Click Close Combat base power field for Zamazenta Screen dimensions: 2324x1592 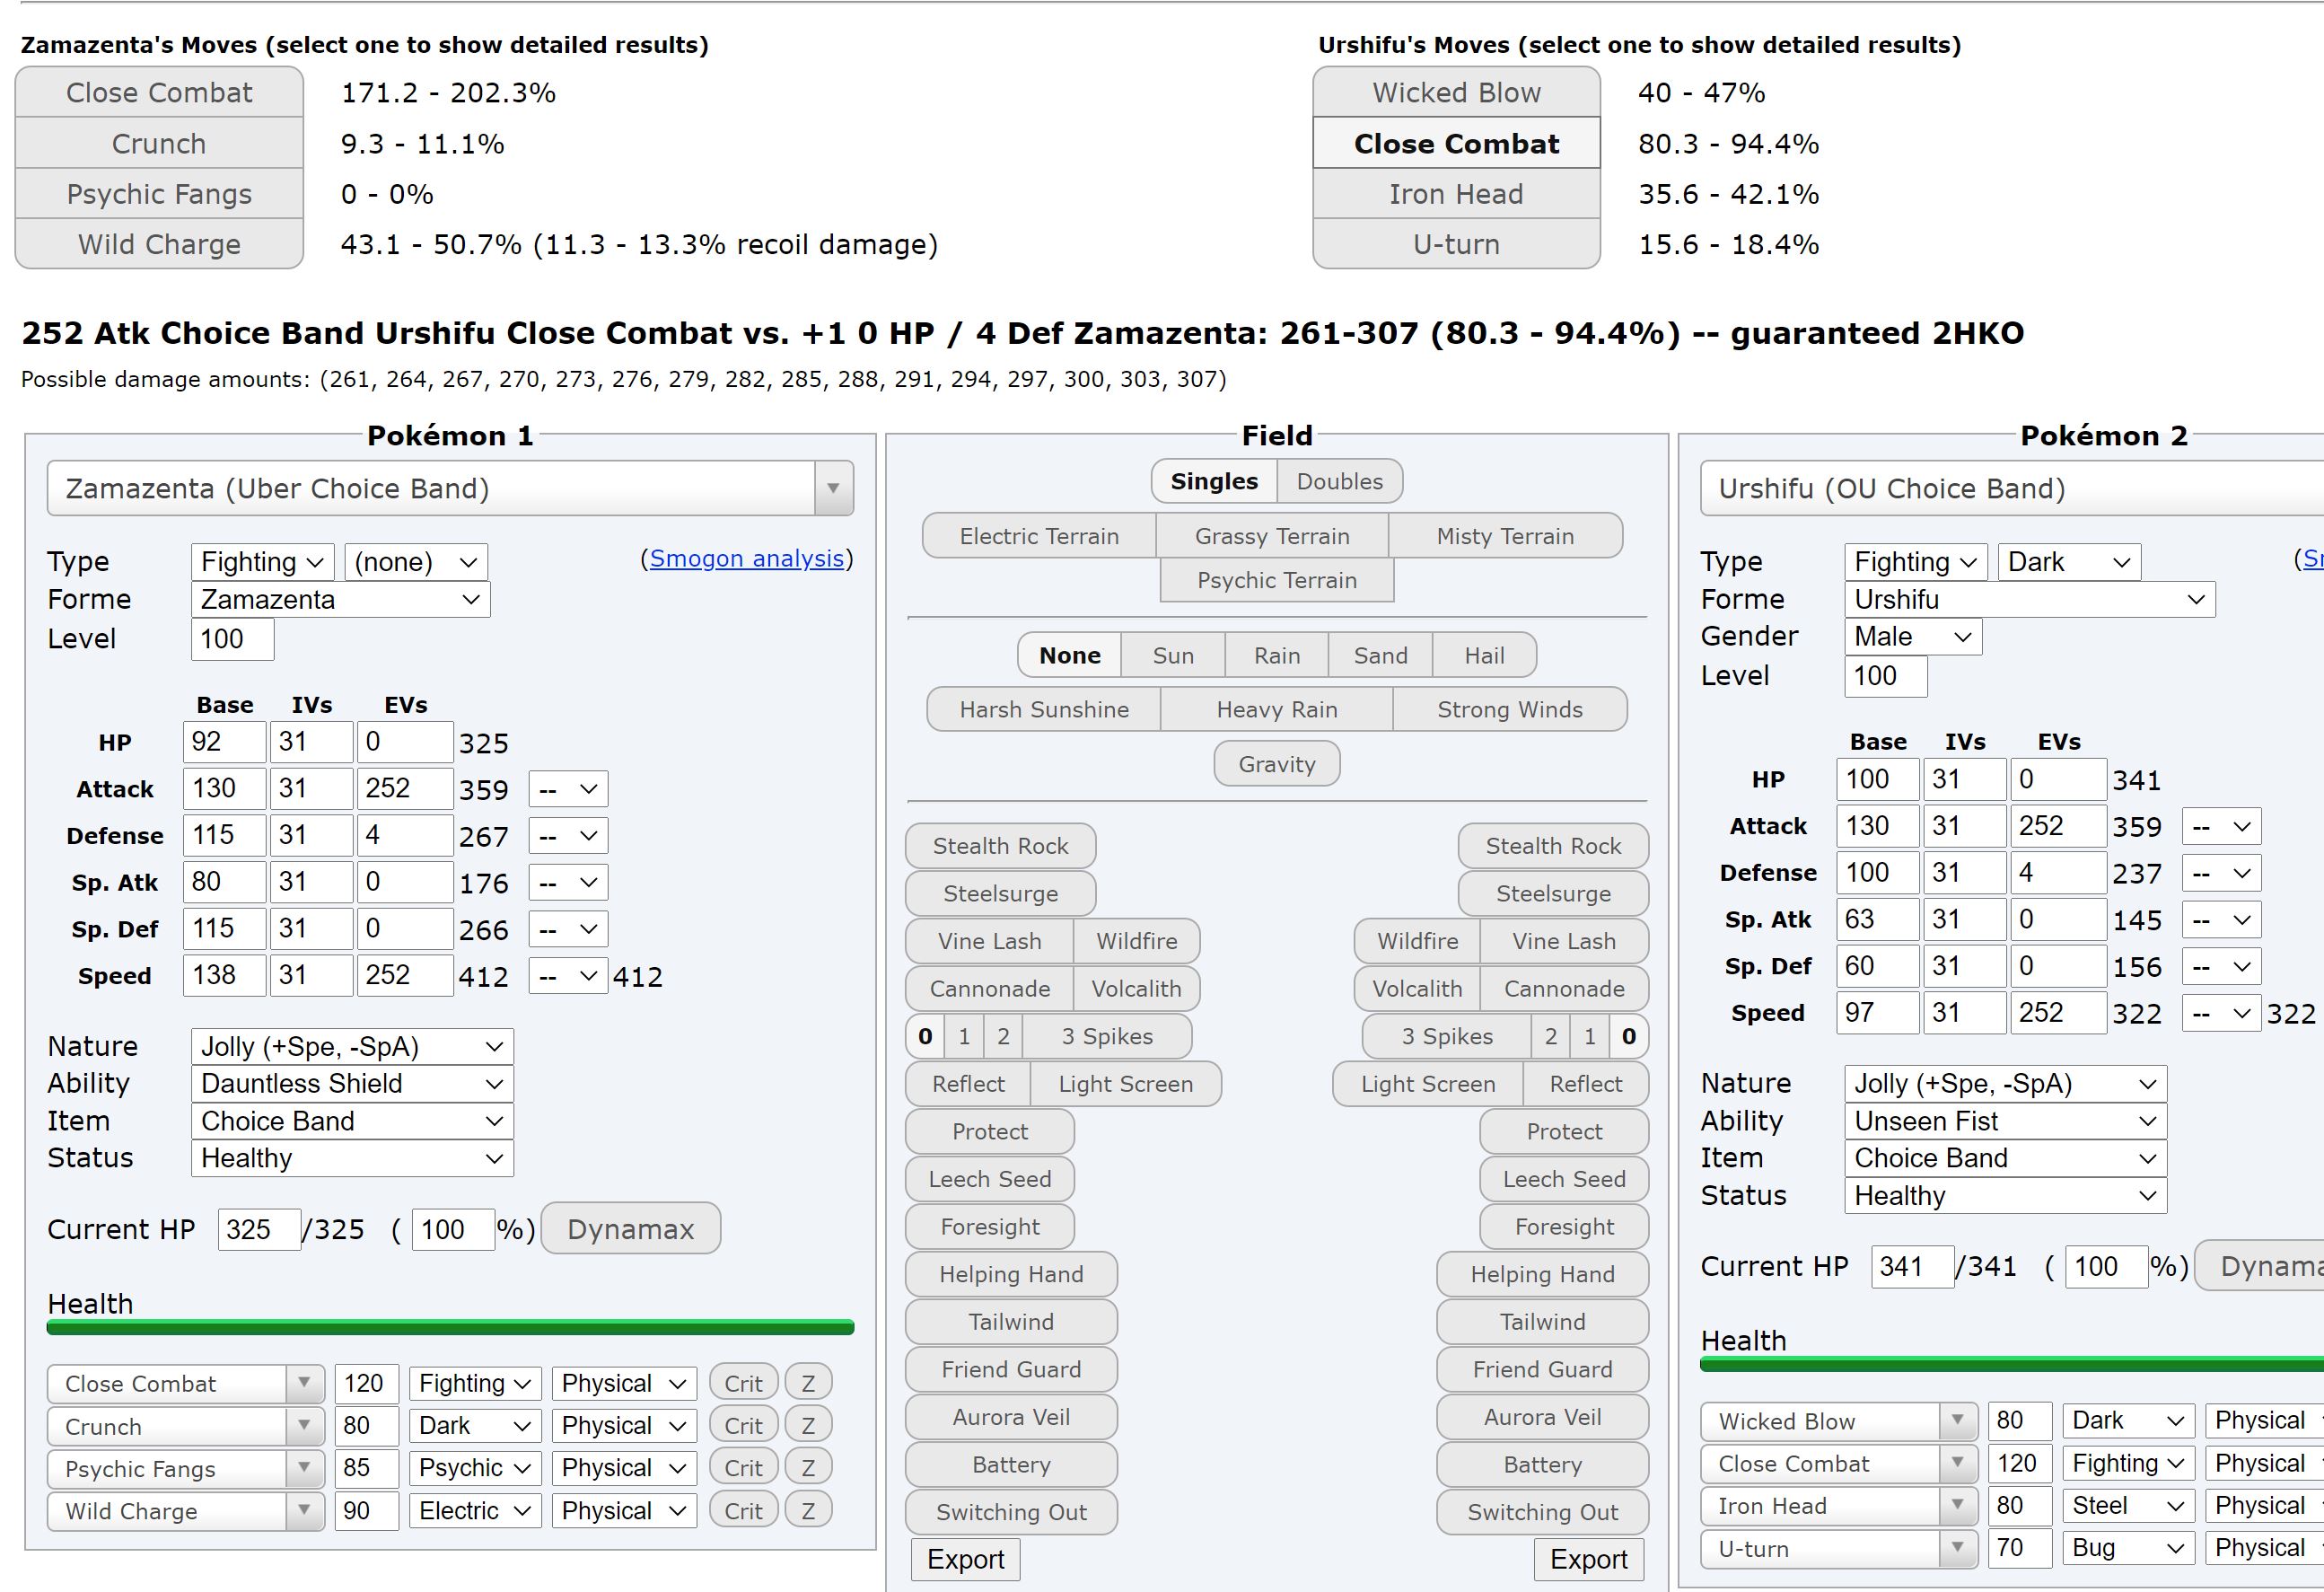point(367,1383)
